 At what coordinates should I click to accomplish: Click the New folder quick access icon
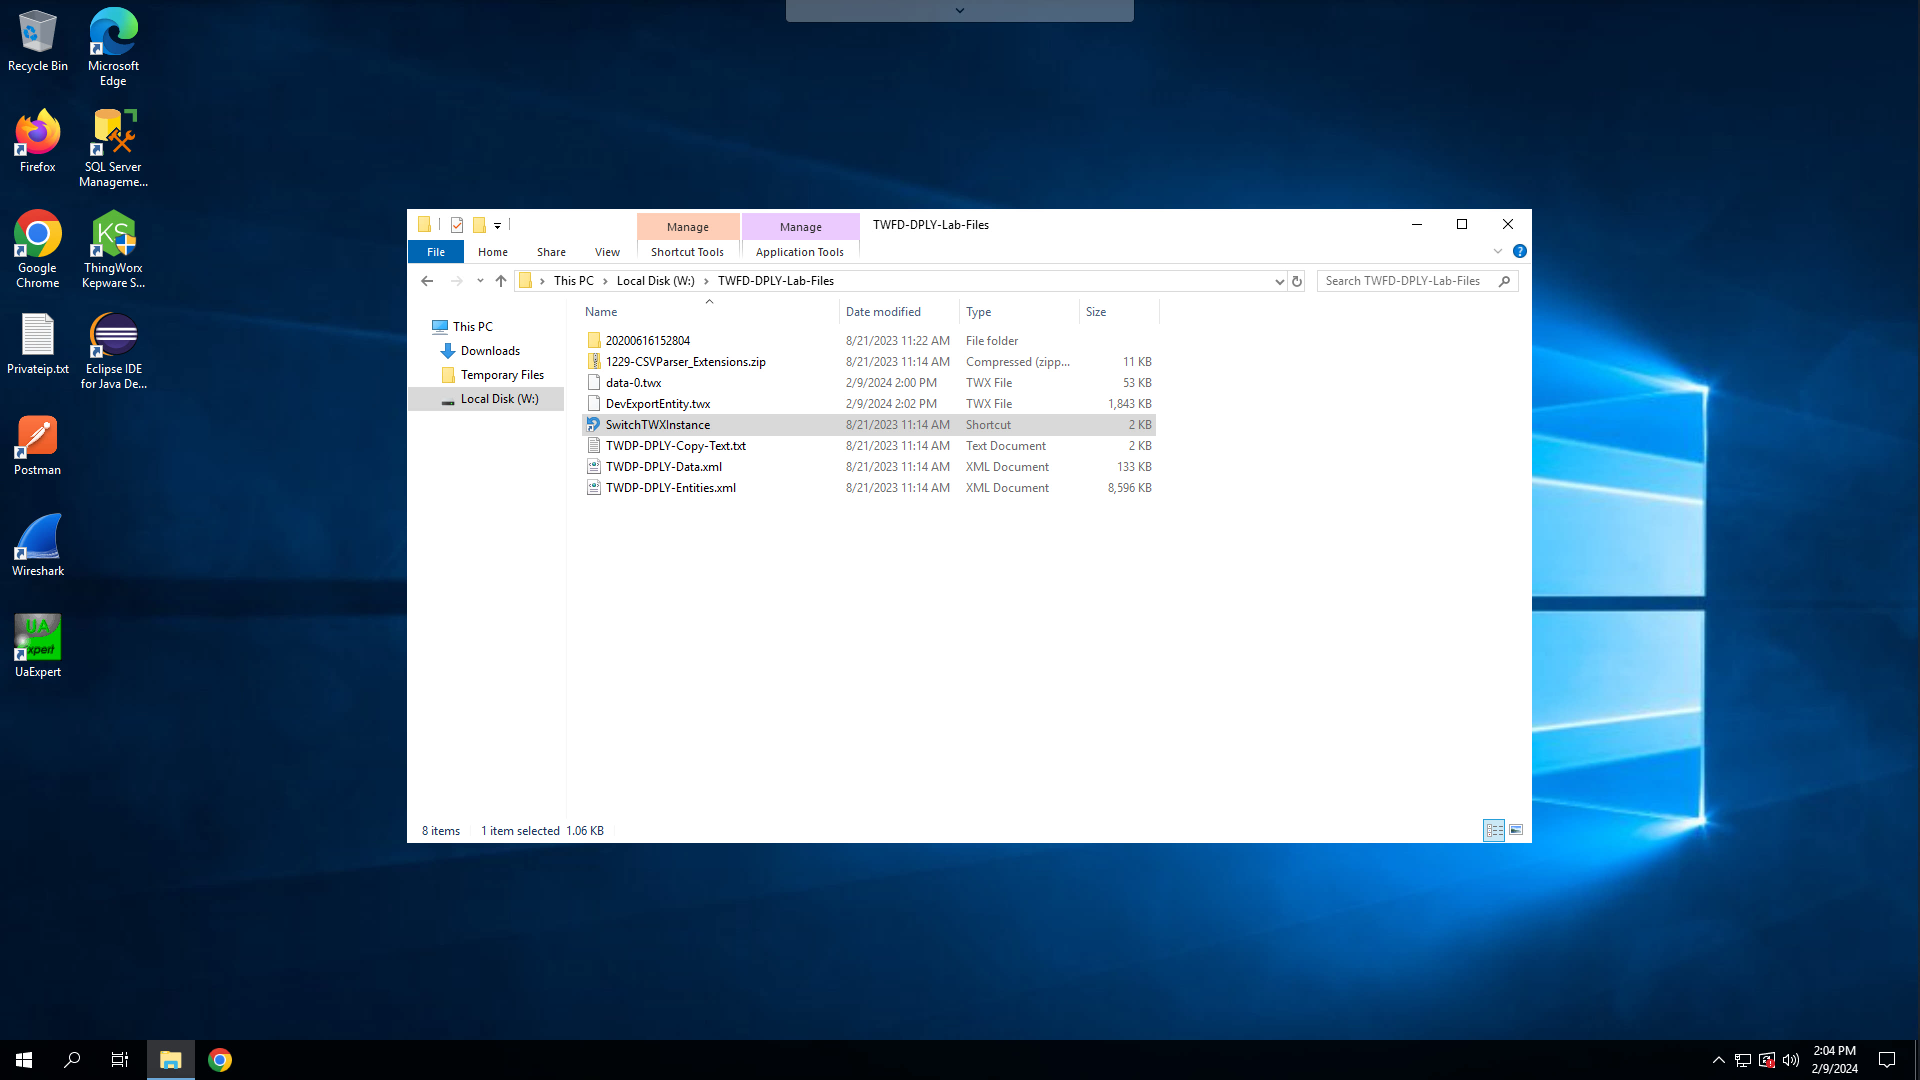479,225
